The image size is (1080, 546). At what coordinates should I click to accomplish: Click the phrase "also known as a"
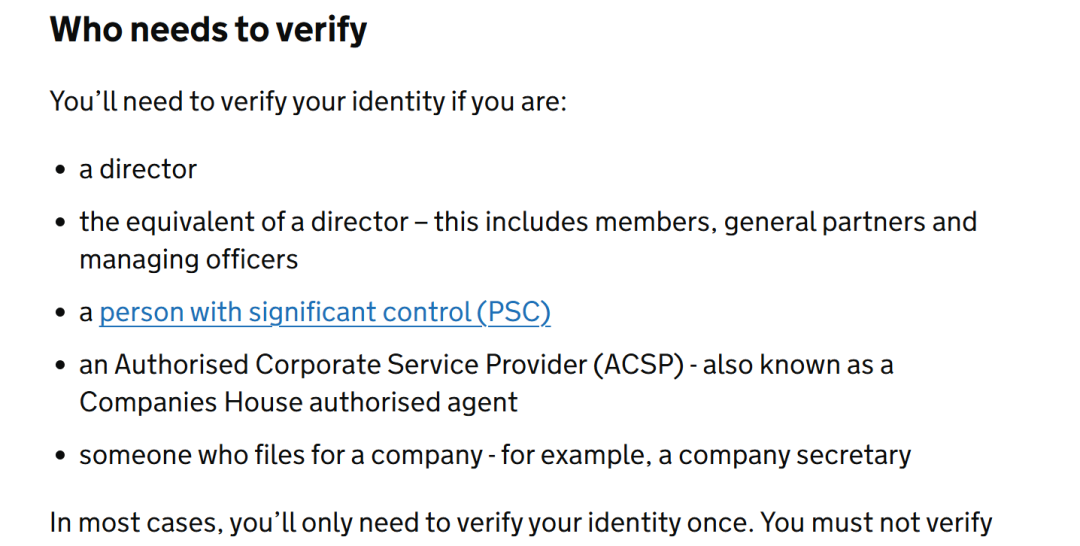pyautogui.click(x=798, y=365)
